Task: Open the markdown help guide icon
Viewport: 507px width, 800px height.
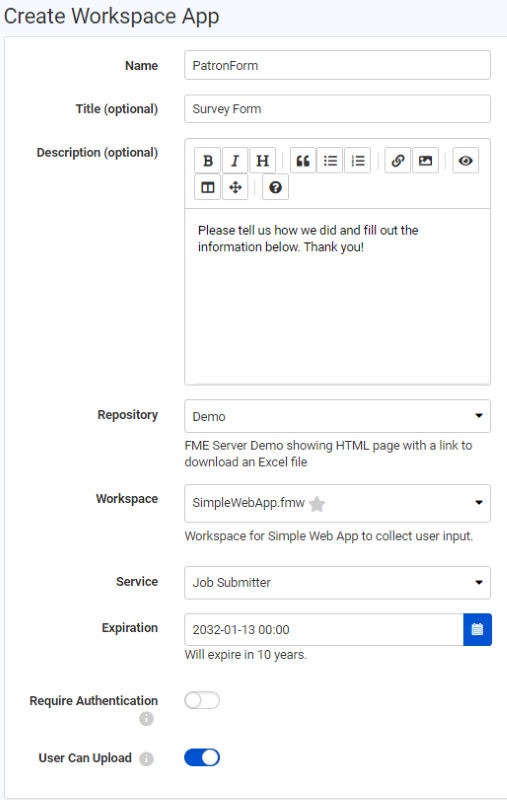Action: coord(275,187)
